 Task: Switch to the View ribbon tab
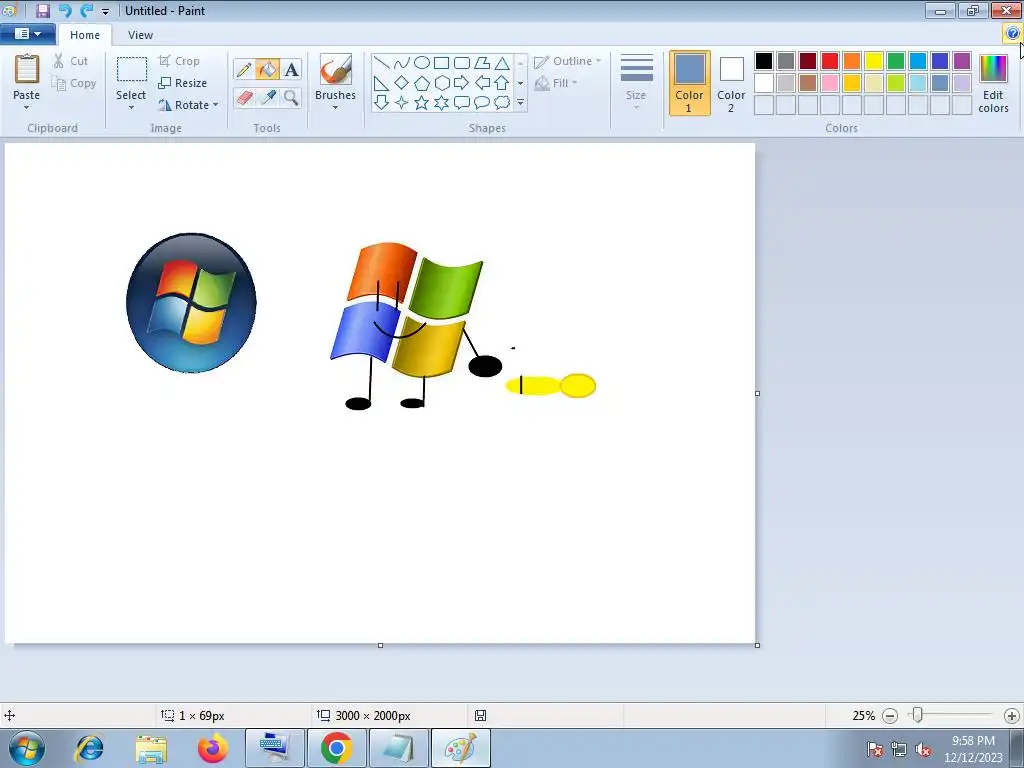140,35
